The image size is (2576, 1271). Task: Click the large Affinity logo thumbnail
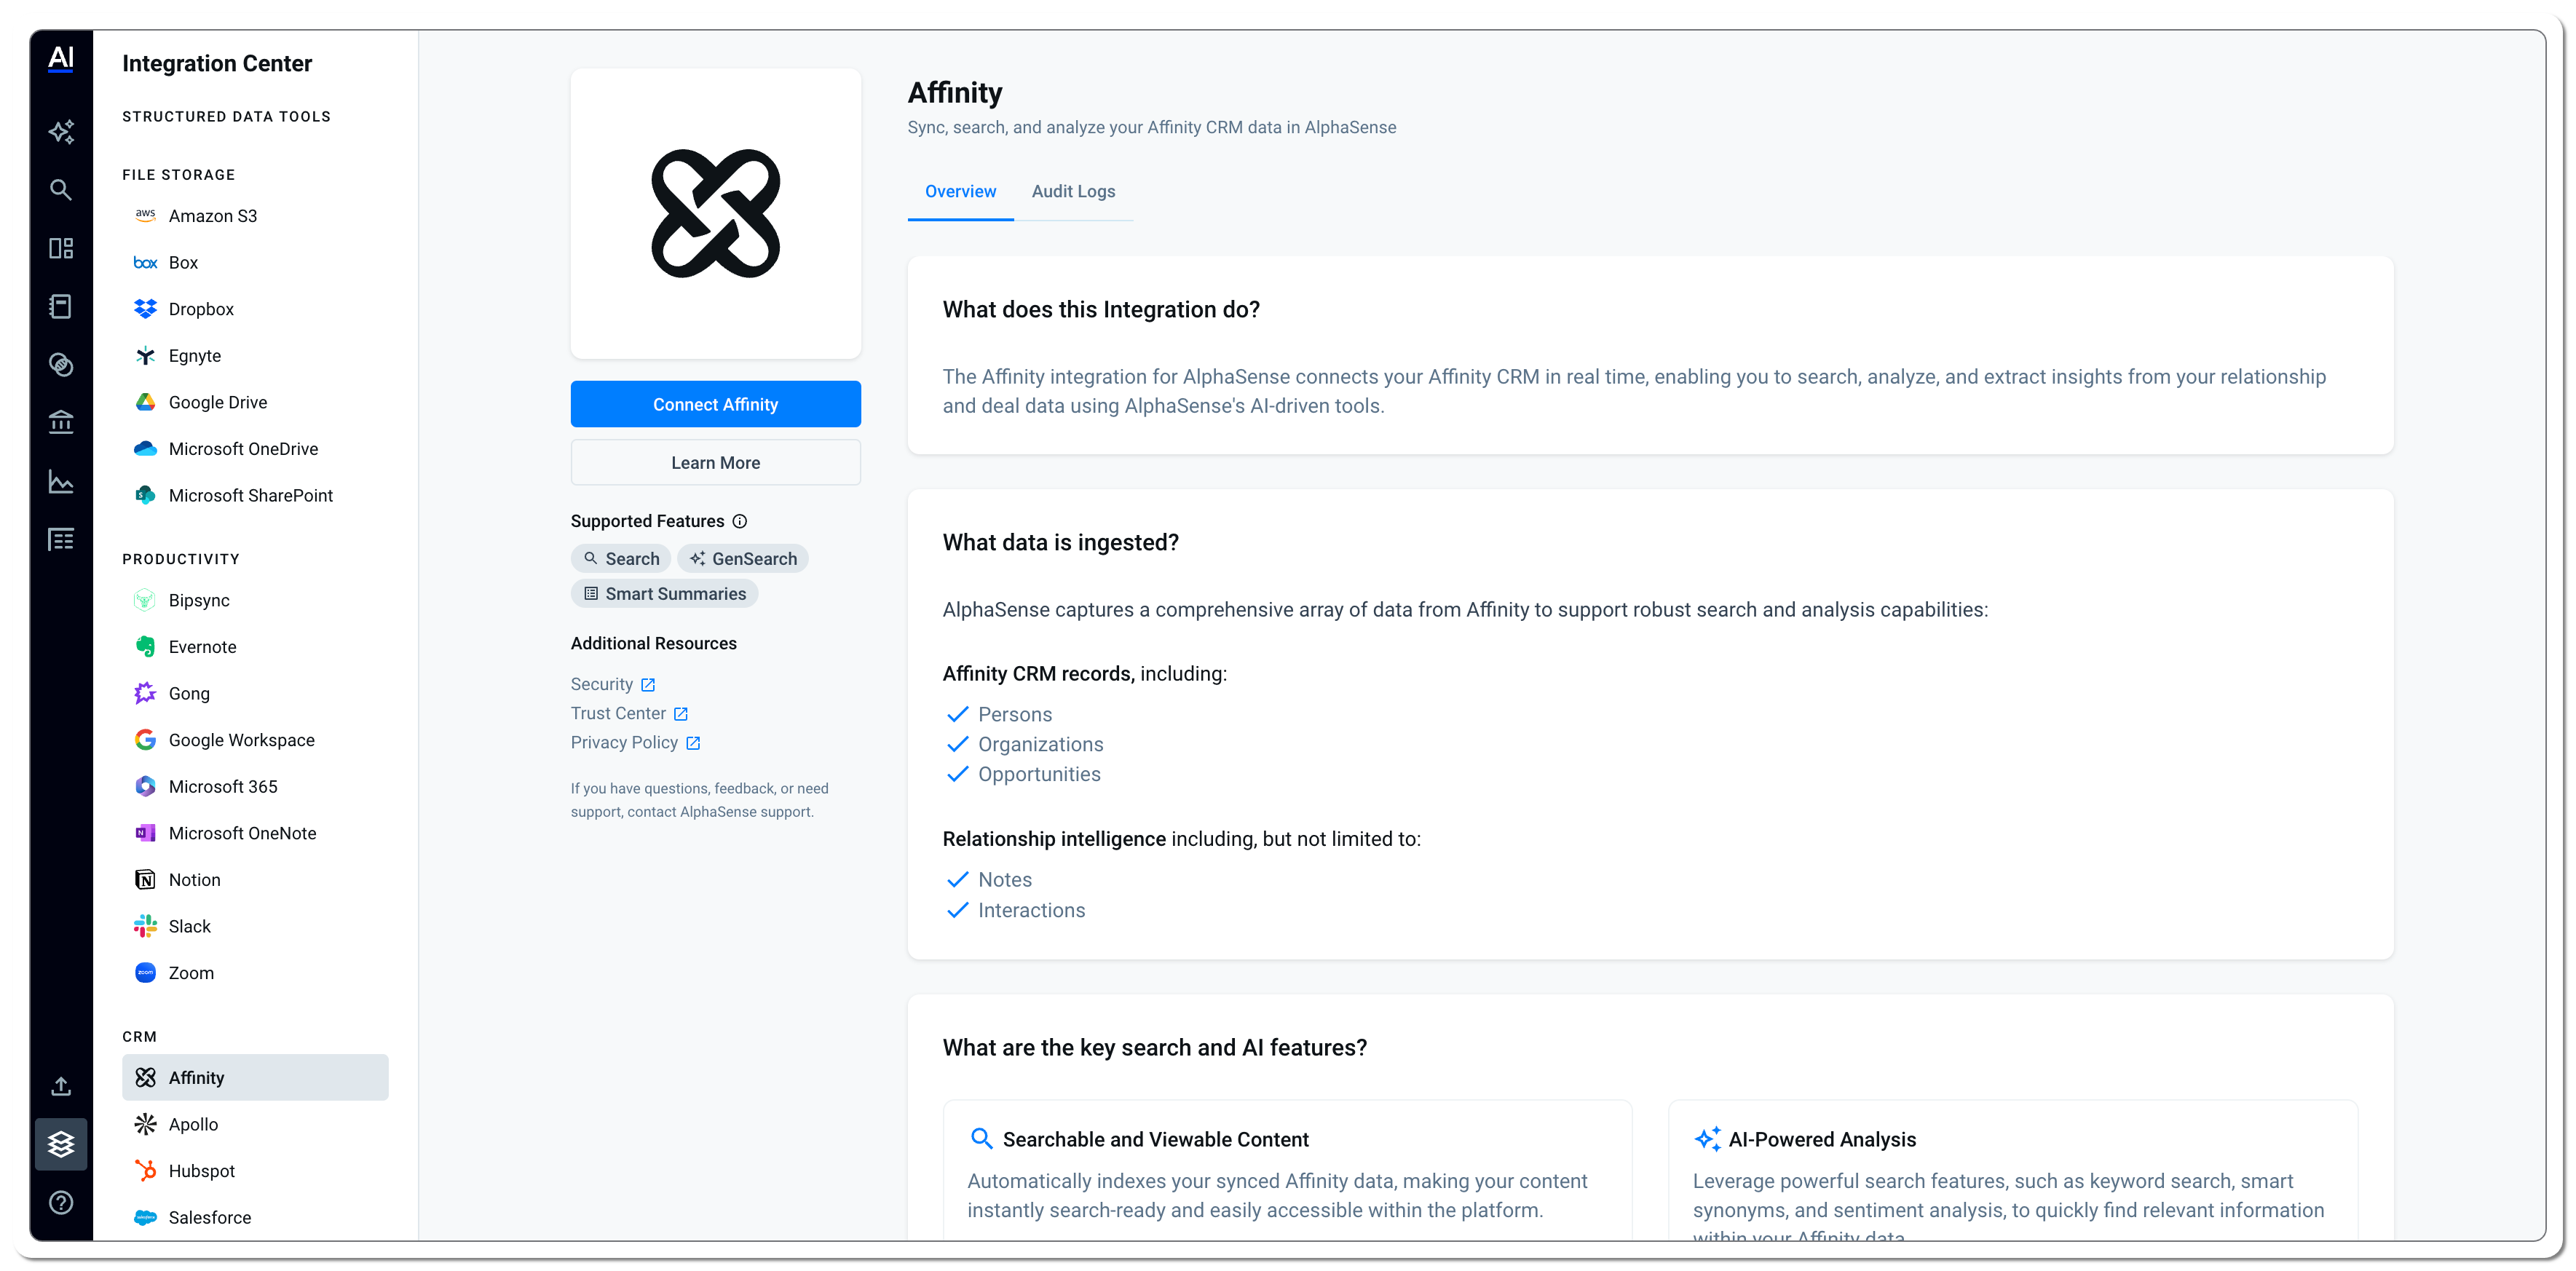click(x=715, y=214)
